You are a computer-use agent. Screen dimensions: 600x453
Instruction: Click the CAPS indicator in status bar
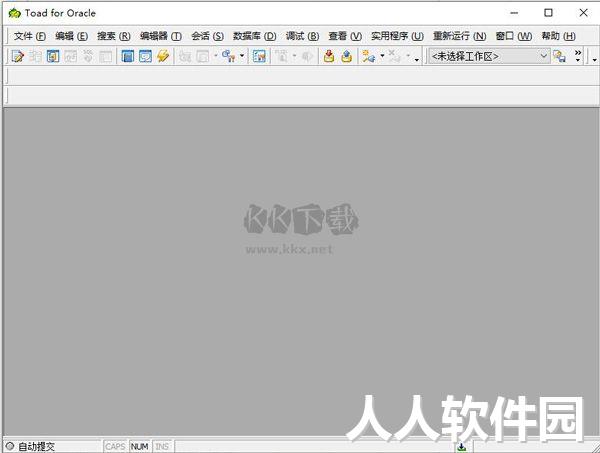click(x=115, y=446)
